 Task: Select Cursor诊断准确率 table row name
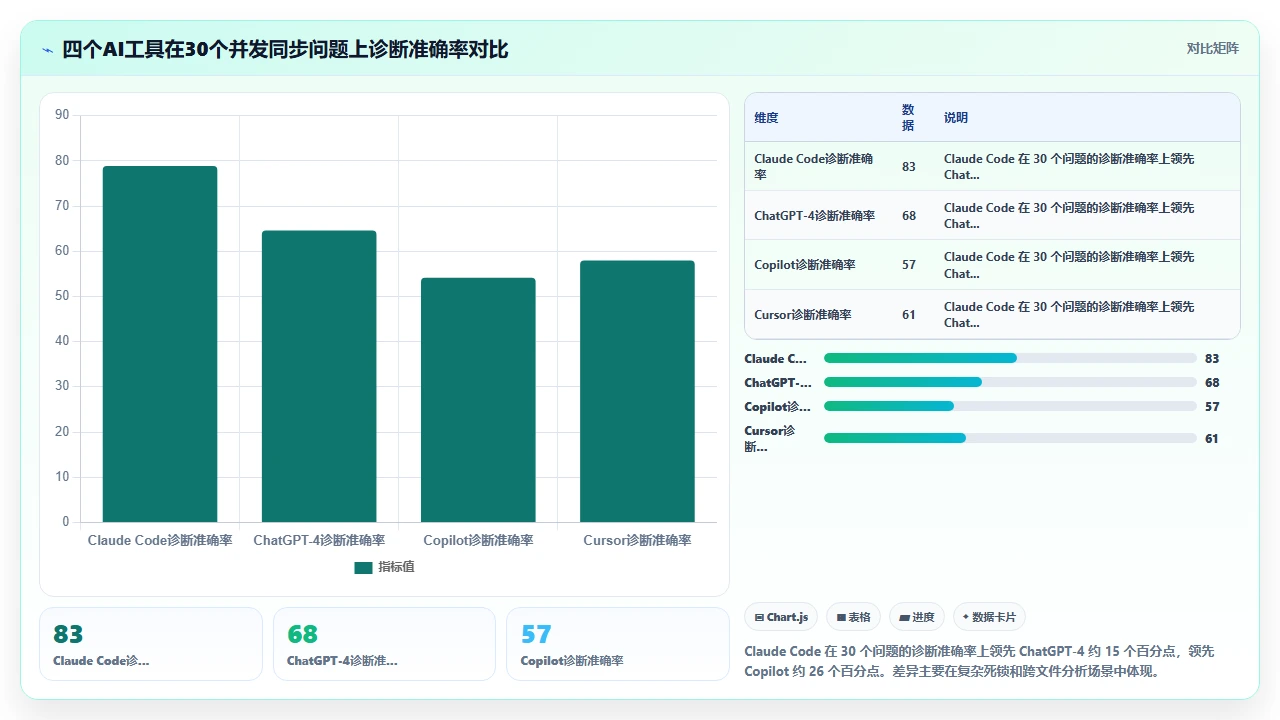803,315
